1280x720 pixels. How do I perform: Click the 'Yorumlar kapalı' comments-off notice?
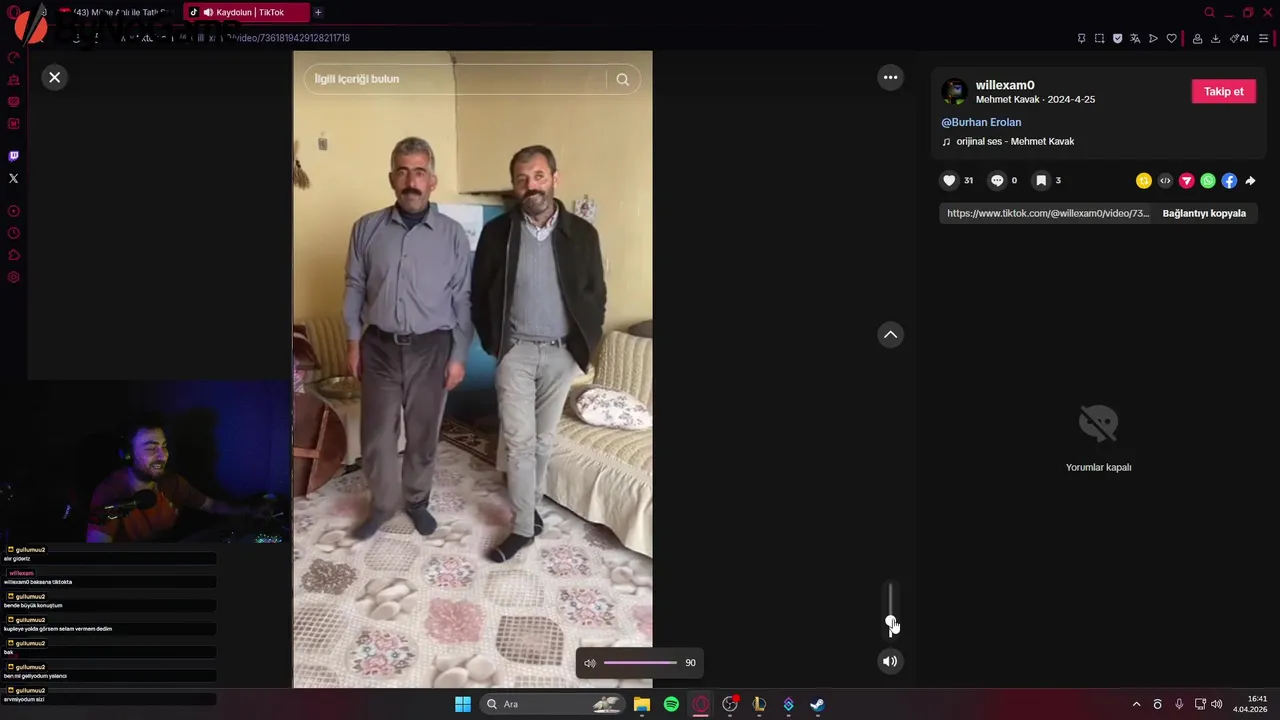[1098, 467]
